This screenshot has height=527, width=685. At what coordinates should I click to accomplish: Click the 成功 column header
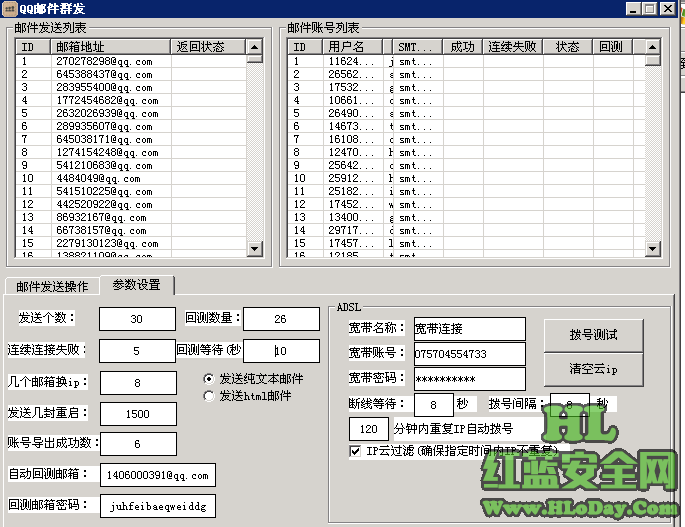coord(463,47)
